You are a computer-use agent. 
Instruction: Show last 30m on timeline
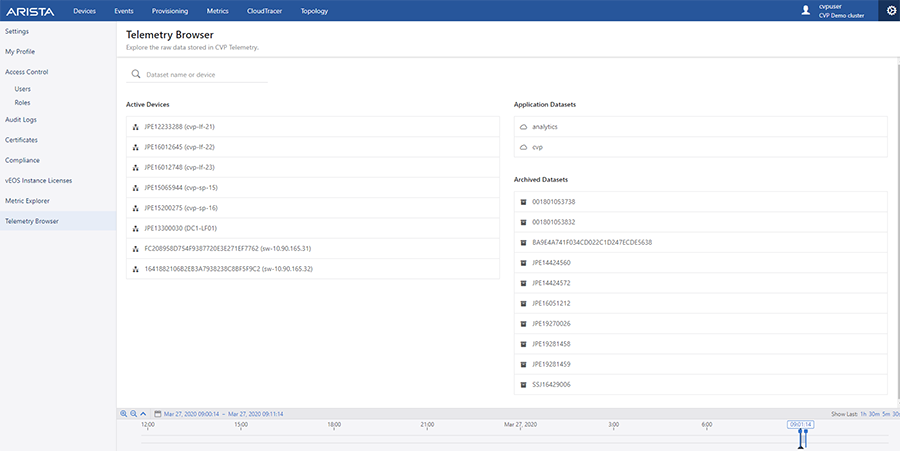click(874, 414)
